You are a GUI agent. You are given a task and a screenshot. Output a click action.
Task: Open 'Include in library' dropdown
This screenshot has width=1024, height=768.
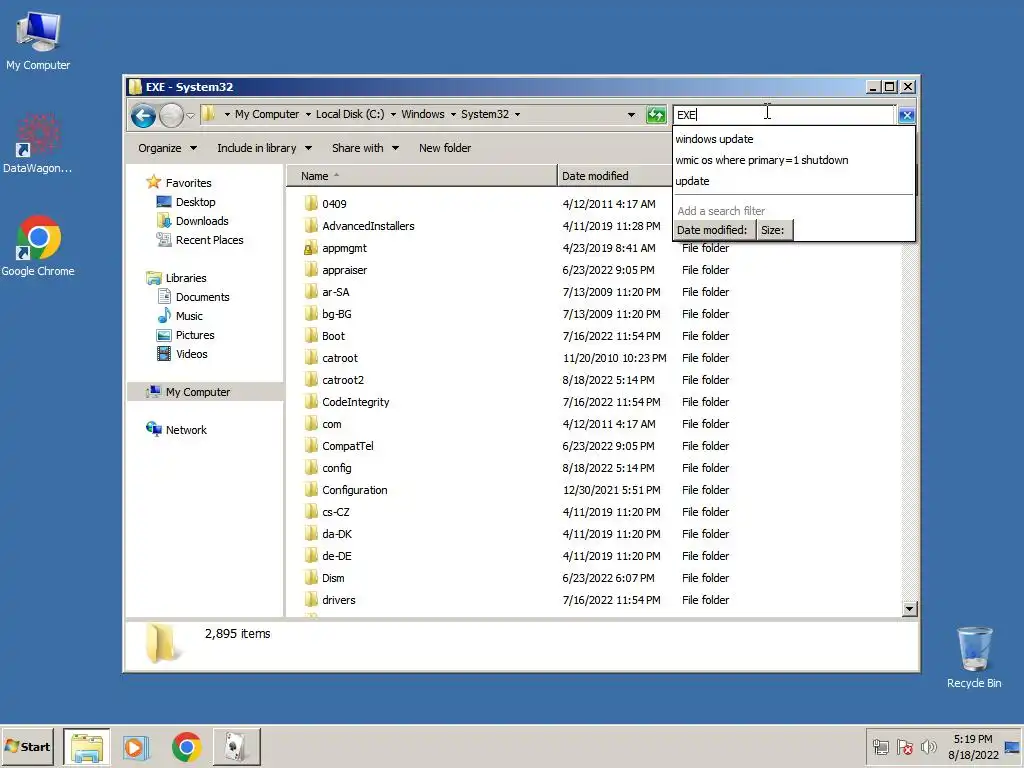click(x=264, y=148)
